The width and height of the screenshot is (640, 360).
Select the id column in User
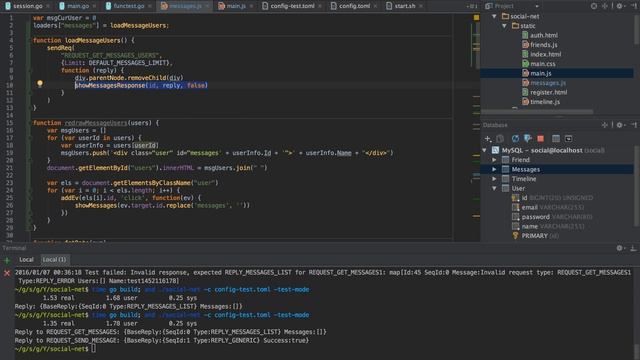553,198
